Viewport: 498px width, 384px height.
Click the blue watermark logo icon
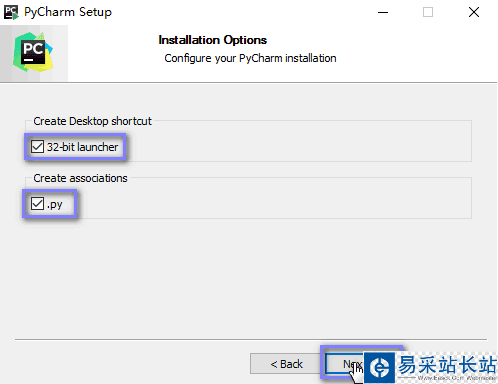click(x=380, y=368)
